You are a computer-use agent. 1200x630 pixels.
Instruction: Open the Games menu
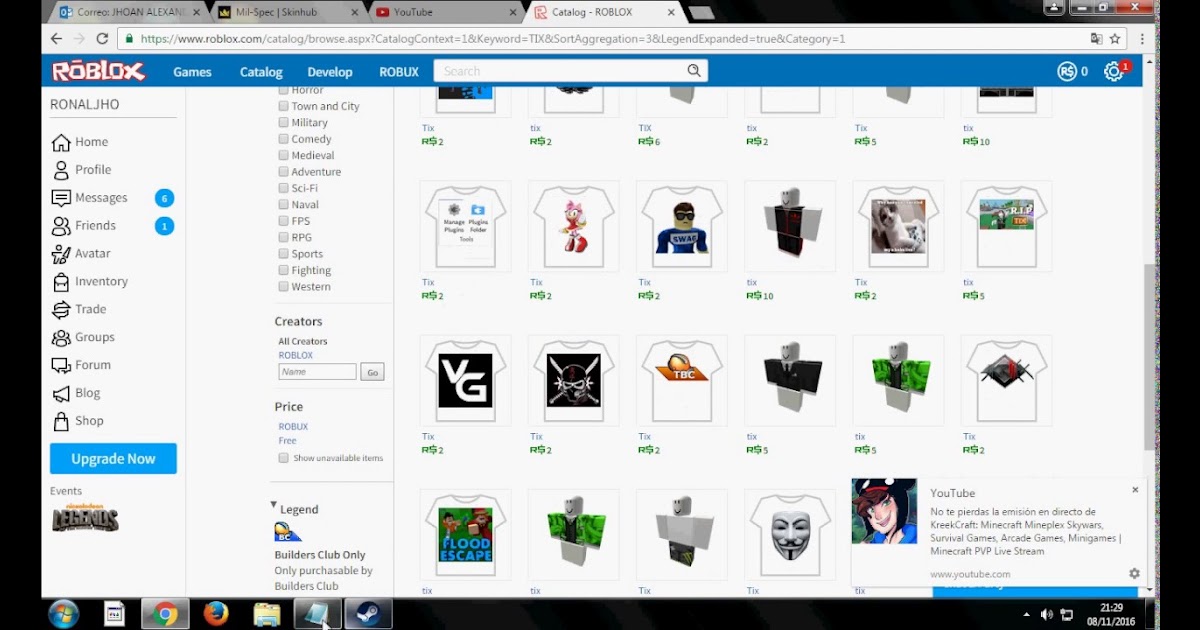click(x=192, y=72)
